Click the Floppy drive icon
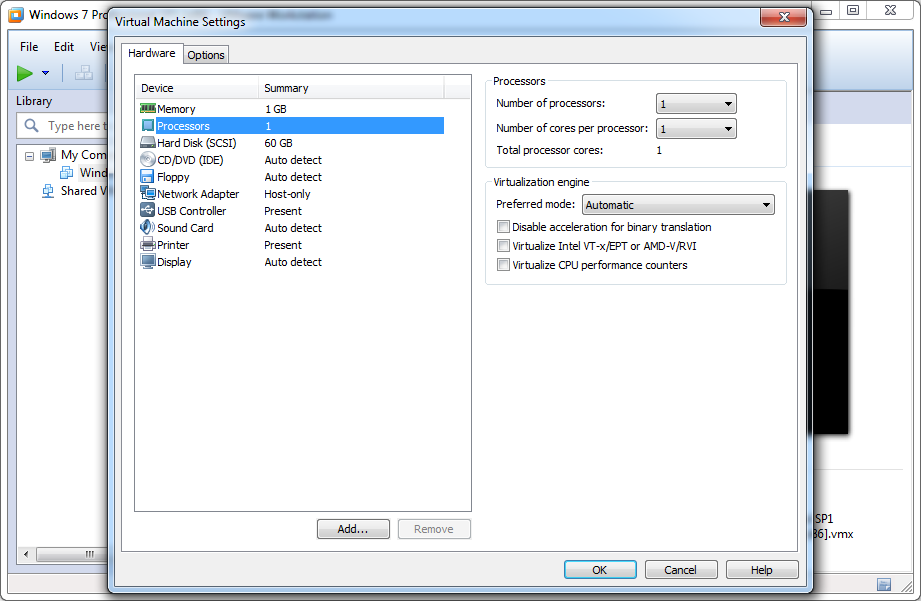The width and height of the screenshot is (921, 601). point(148,177)
